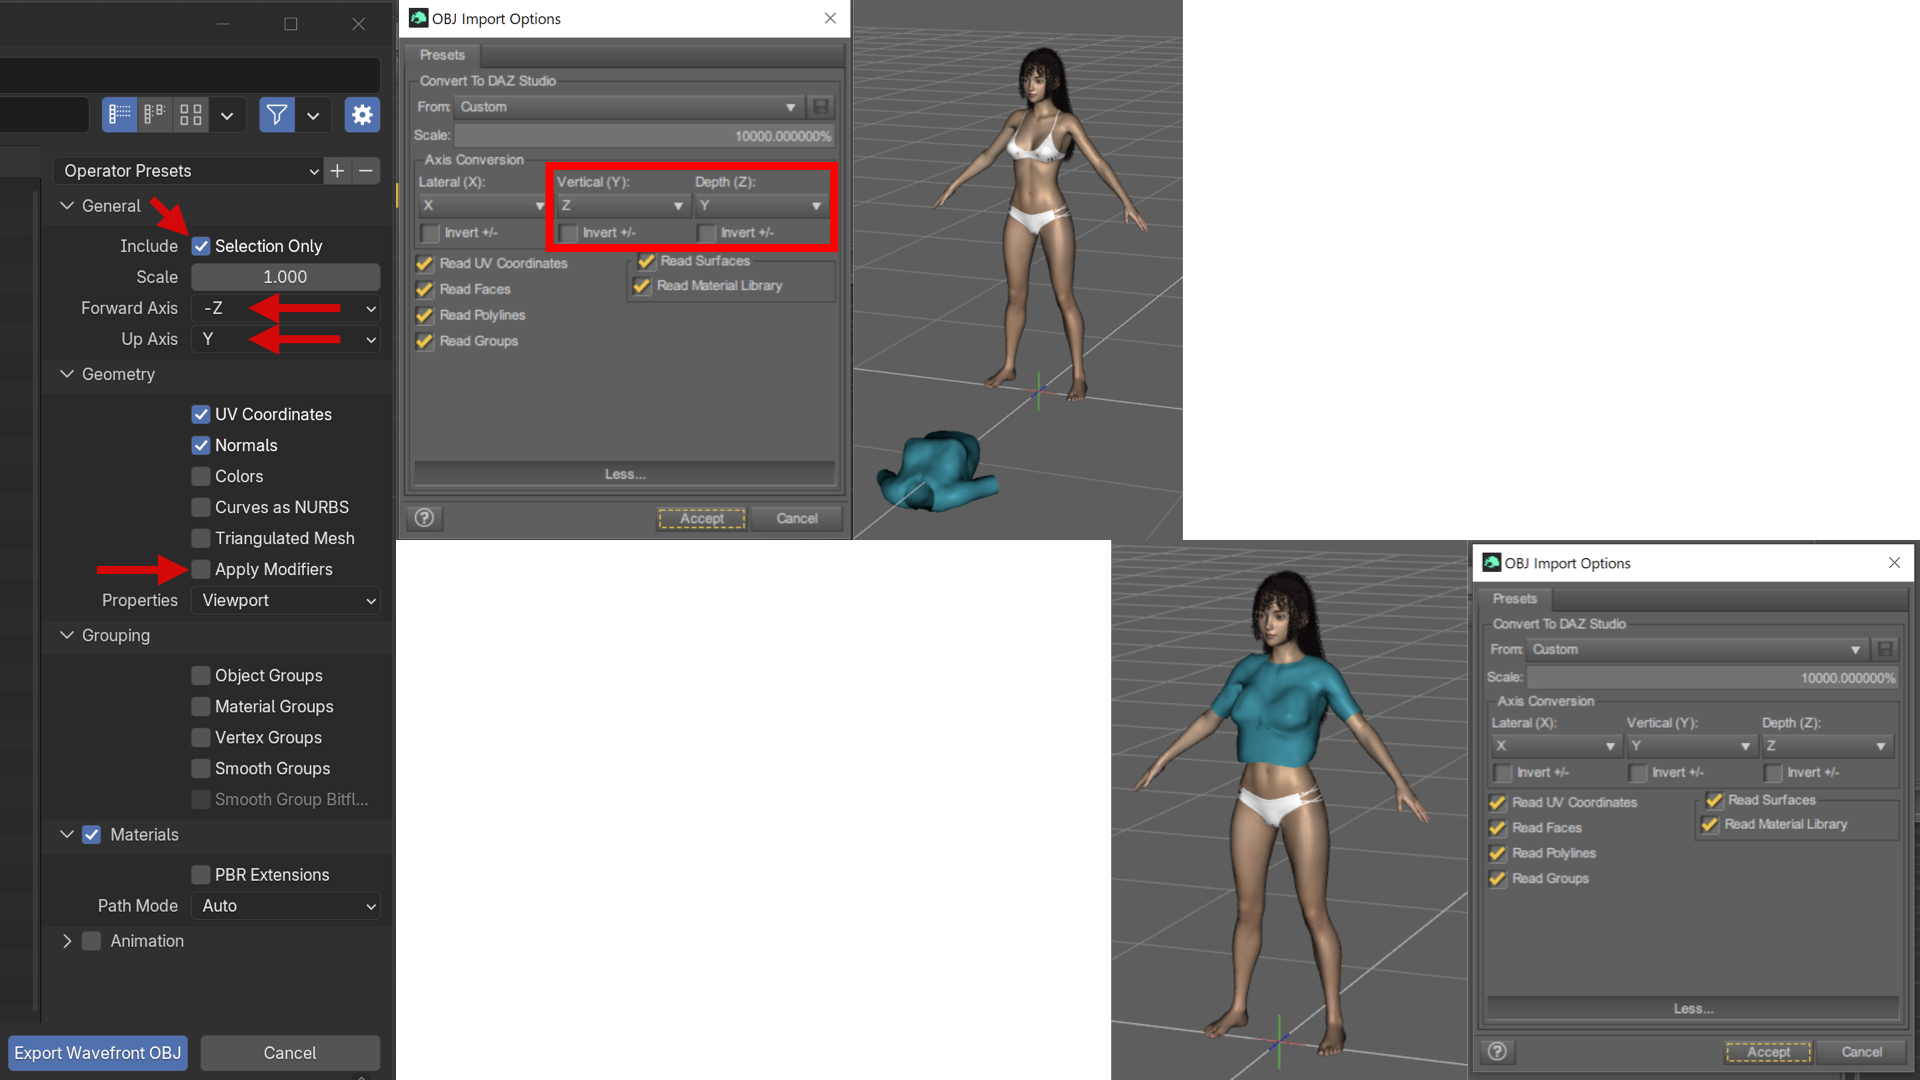
Task: Accept settings in lower OBJ Import Options
Action: pyautogui.click(x=1768, y=1051)
